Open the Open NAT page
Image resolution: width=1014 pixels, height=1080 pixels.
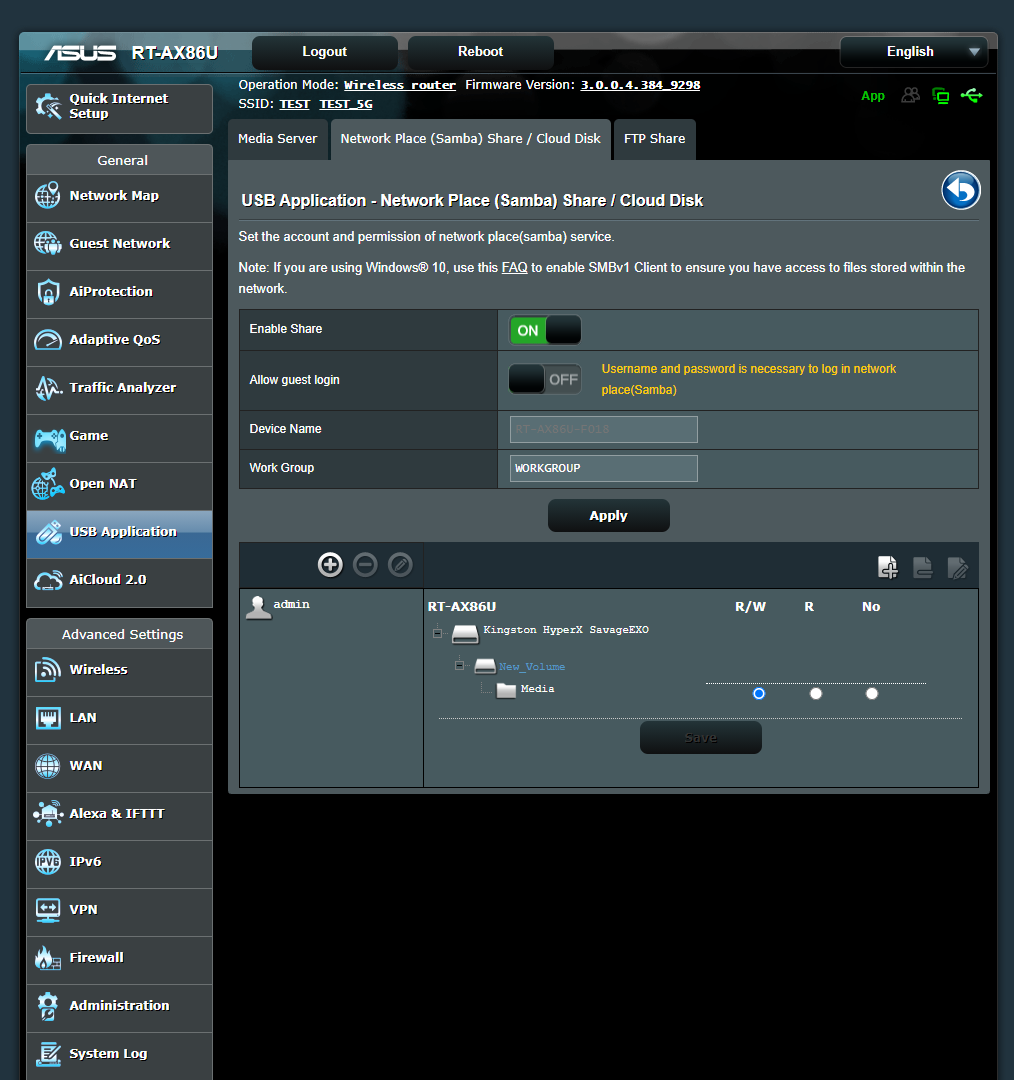(119, 486)
